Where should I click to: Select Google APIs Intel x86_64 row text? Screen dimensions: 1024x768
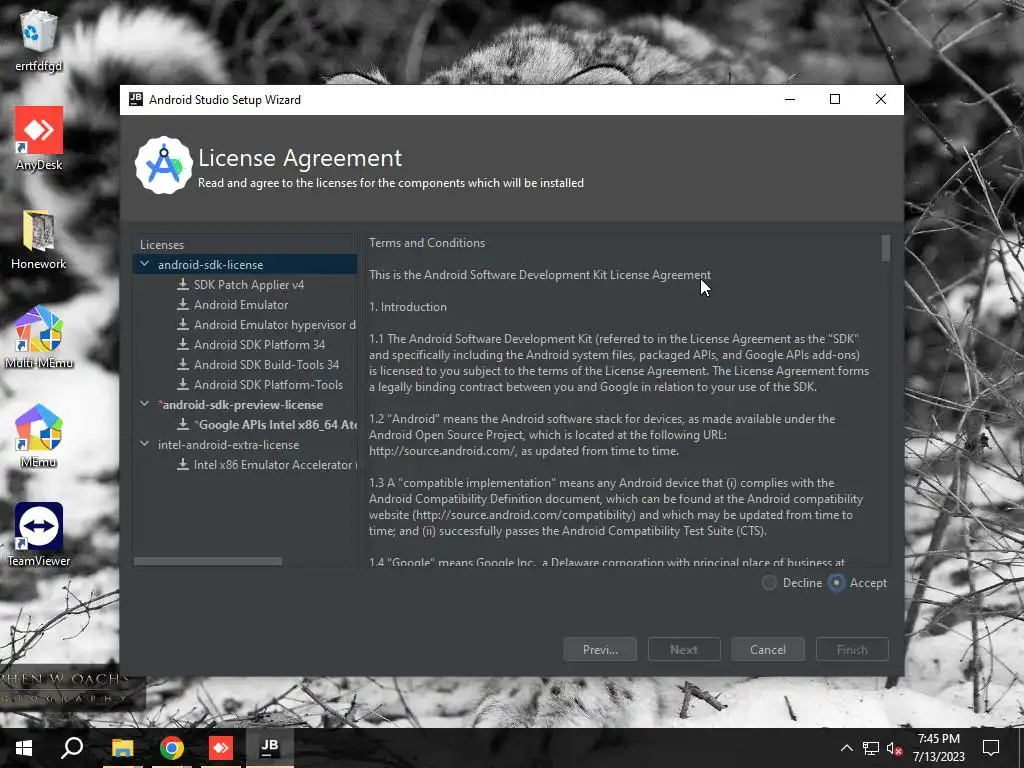pyautogui.click(x=276, y=424)
